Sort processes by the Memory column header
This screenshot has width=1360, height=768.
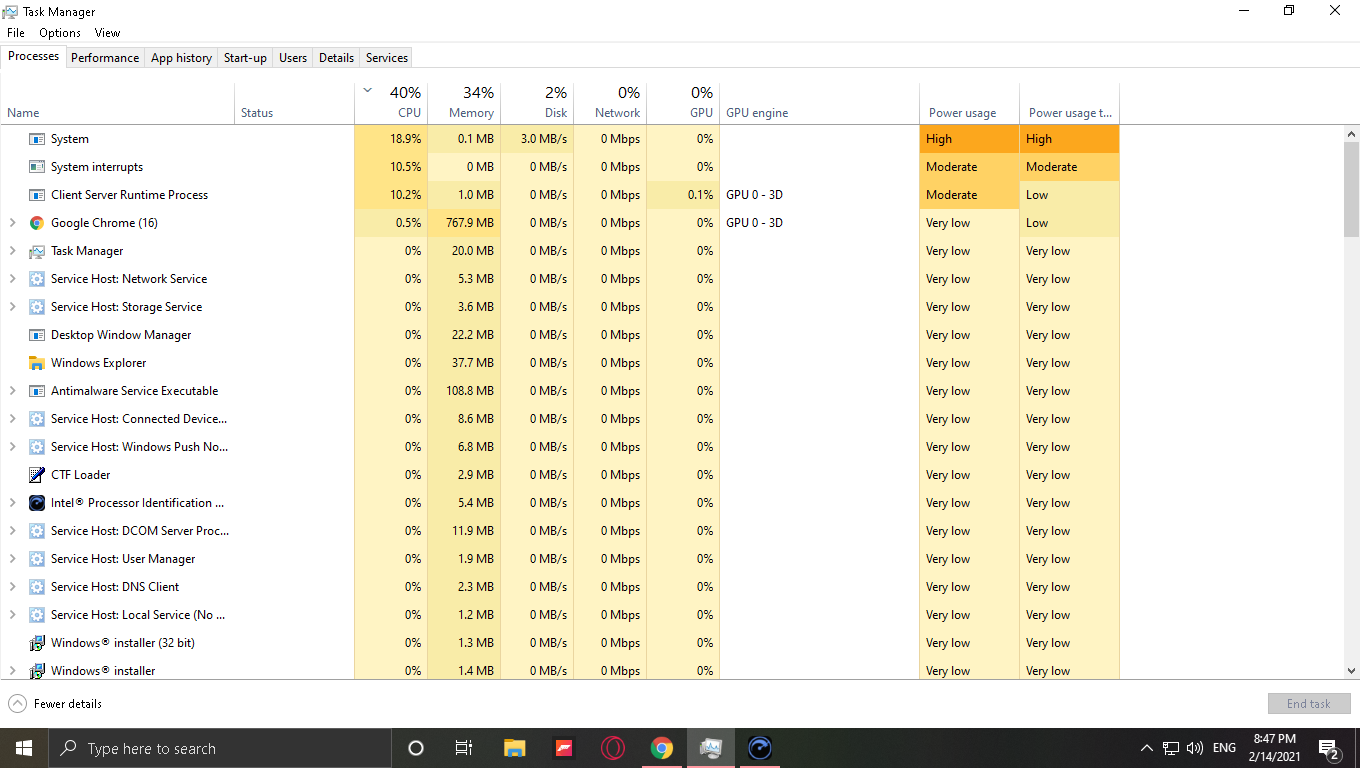point(464,103)
